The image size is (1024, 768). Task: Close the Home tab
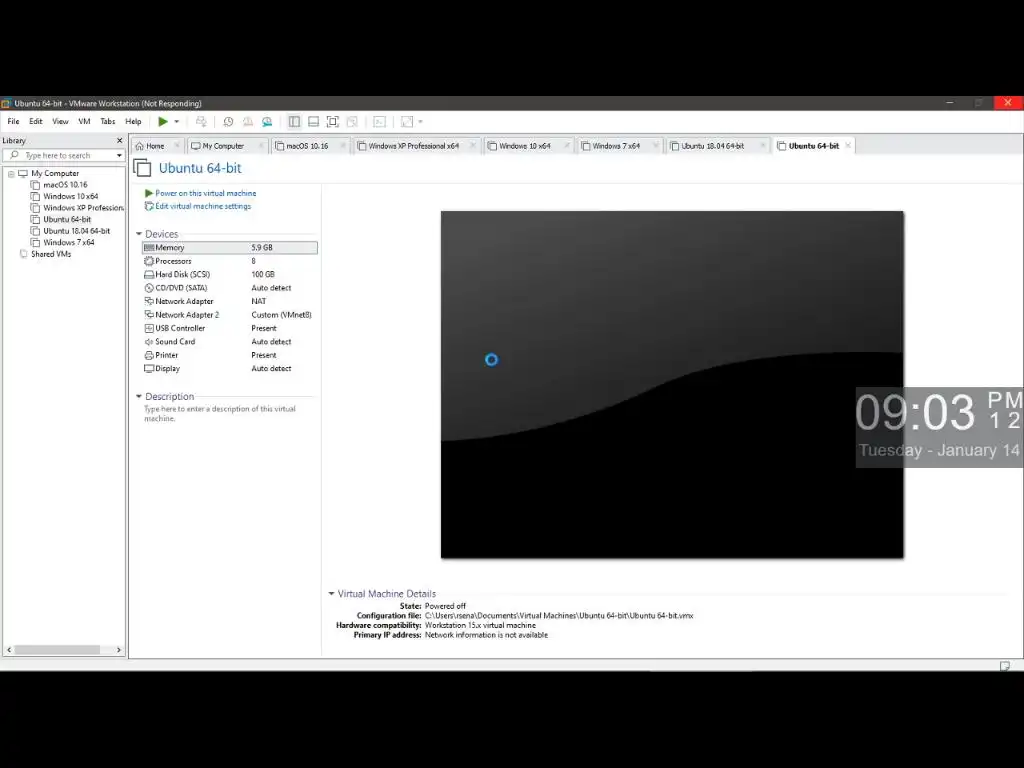coord(176,146)
